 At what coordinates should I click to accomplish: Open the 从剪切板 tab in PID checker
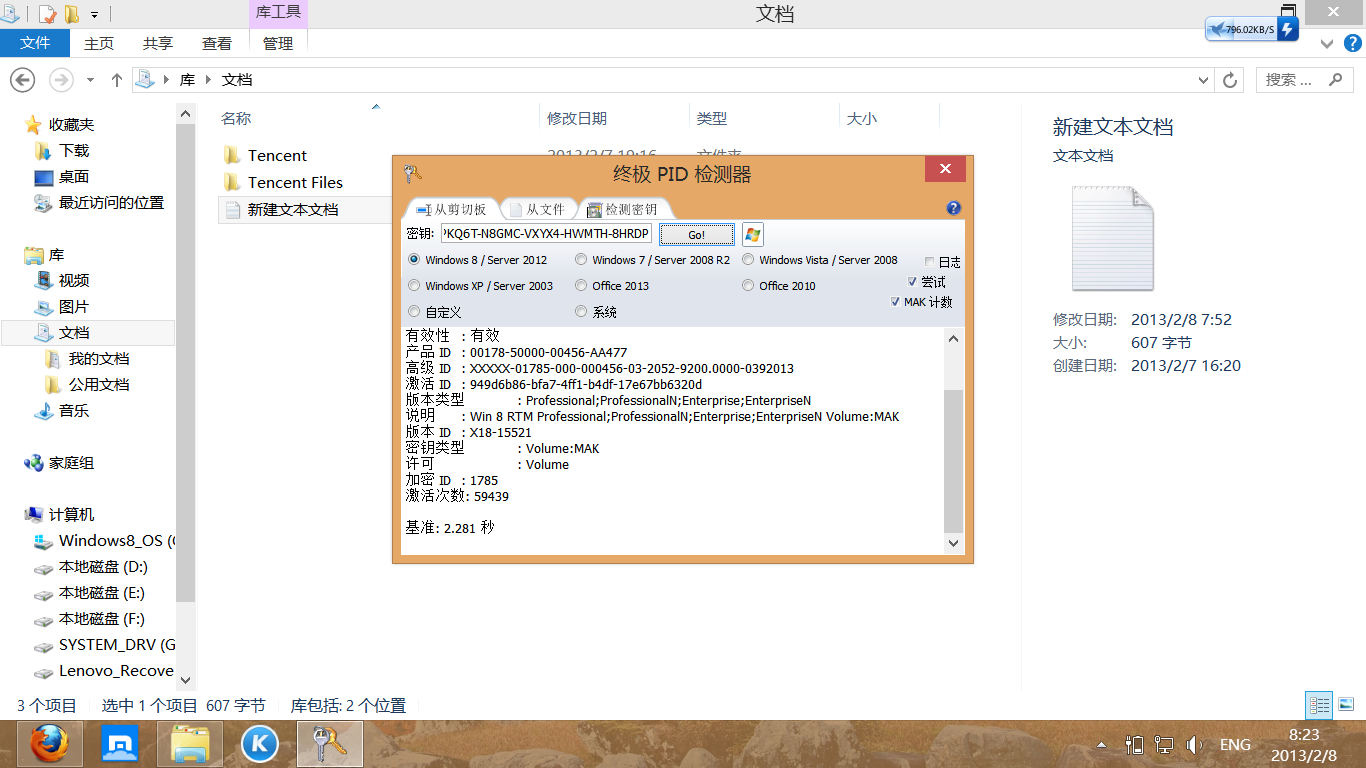click(451, 209)
